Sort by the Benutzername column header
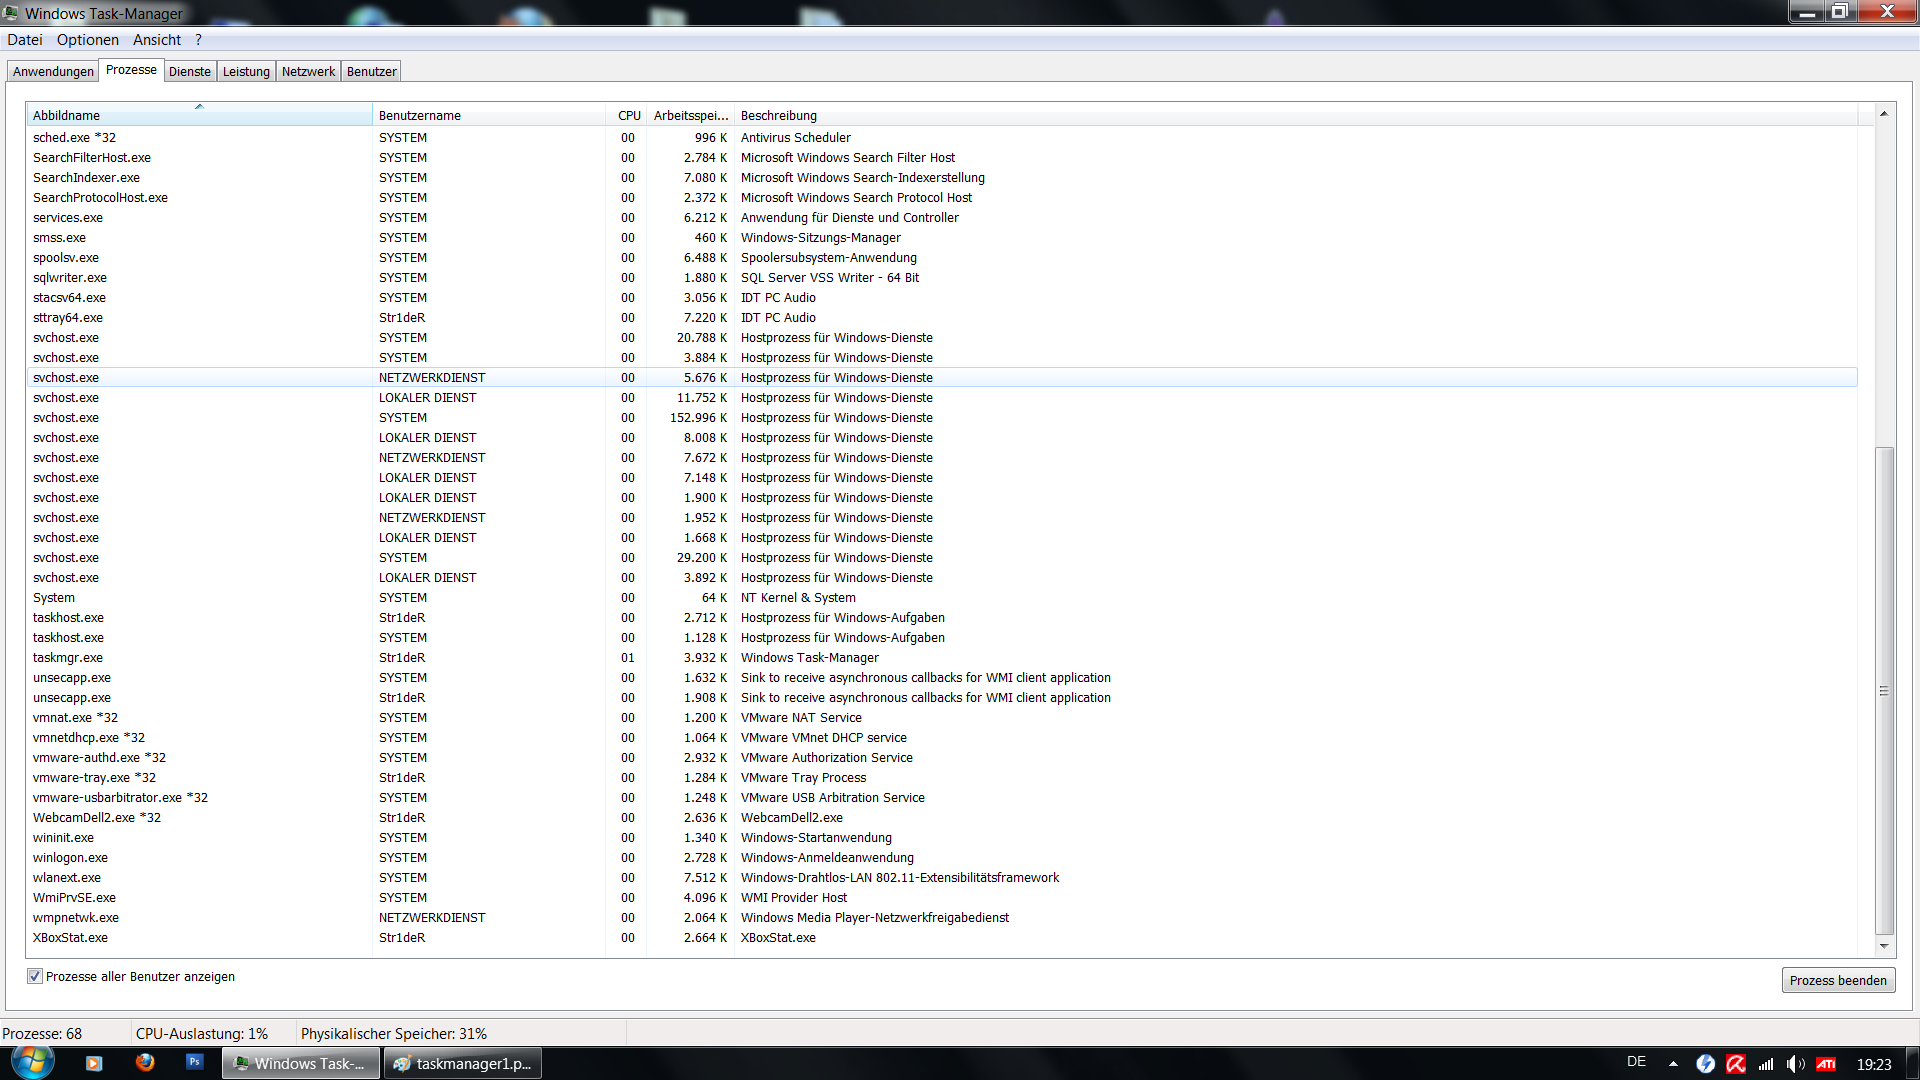Screen dimensions: 1920x1080 pyautogui.click(x=489, y=115)
